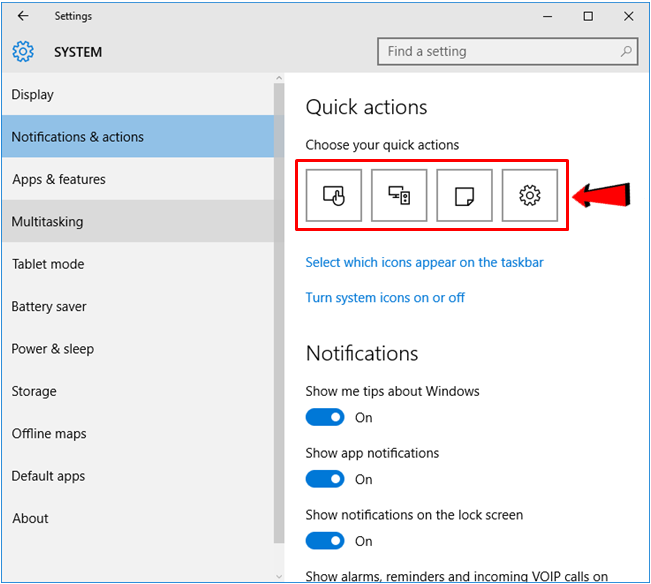Click the Find a setting search field

(507, 51)
